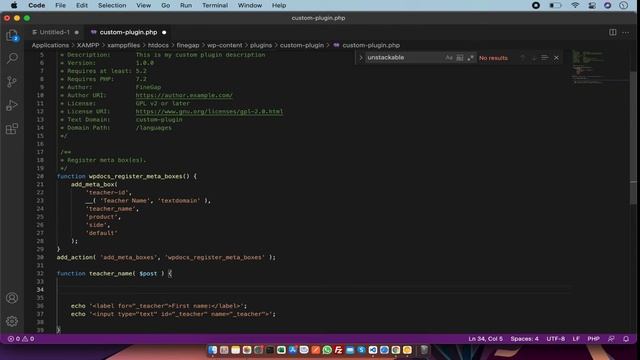Open the Window menu
Screen dimensions: 640x360
tap(249, 5)
